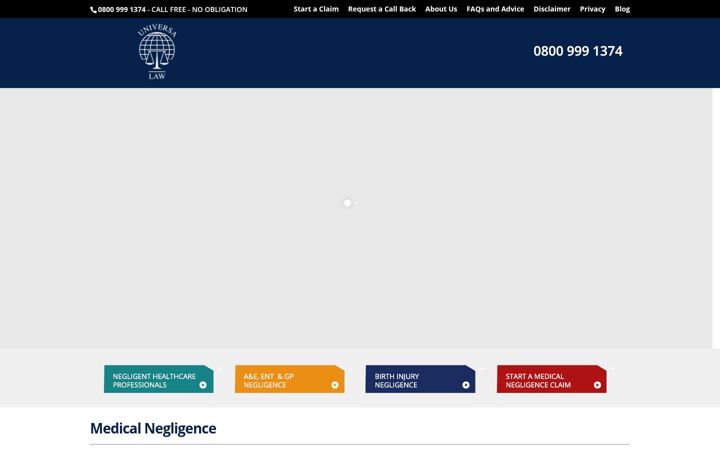Viewport: 720px width, 450px height.
Task: Click Start a Medical Negligence Claim red button
Action: (x=551, y=379)
